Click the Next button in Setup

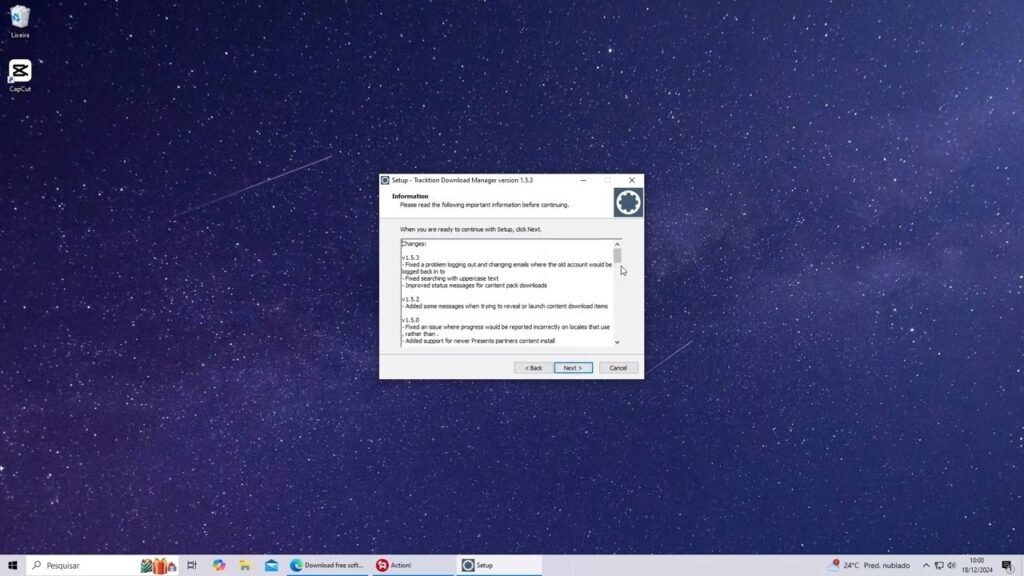(x=573, y=368)
